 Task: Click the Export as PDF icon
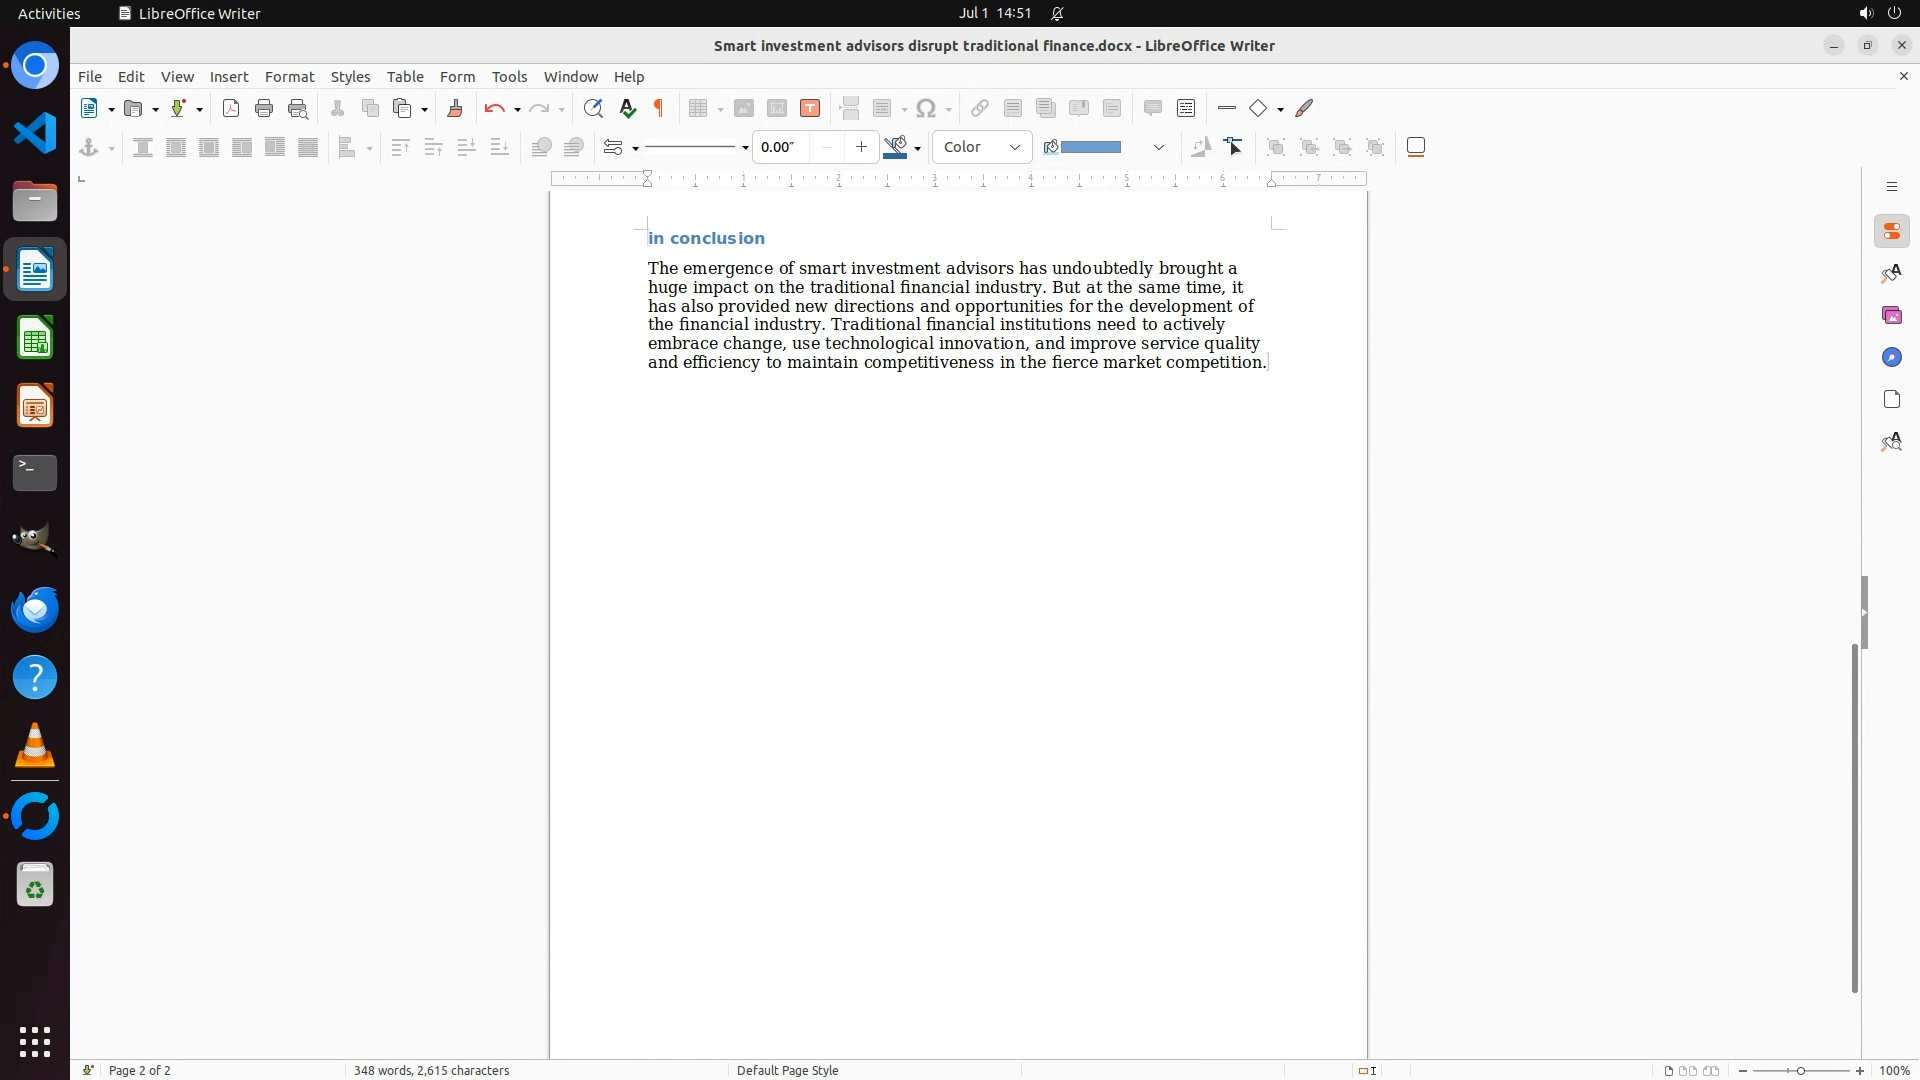click(x=231, y=108)
